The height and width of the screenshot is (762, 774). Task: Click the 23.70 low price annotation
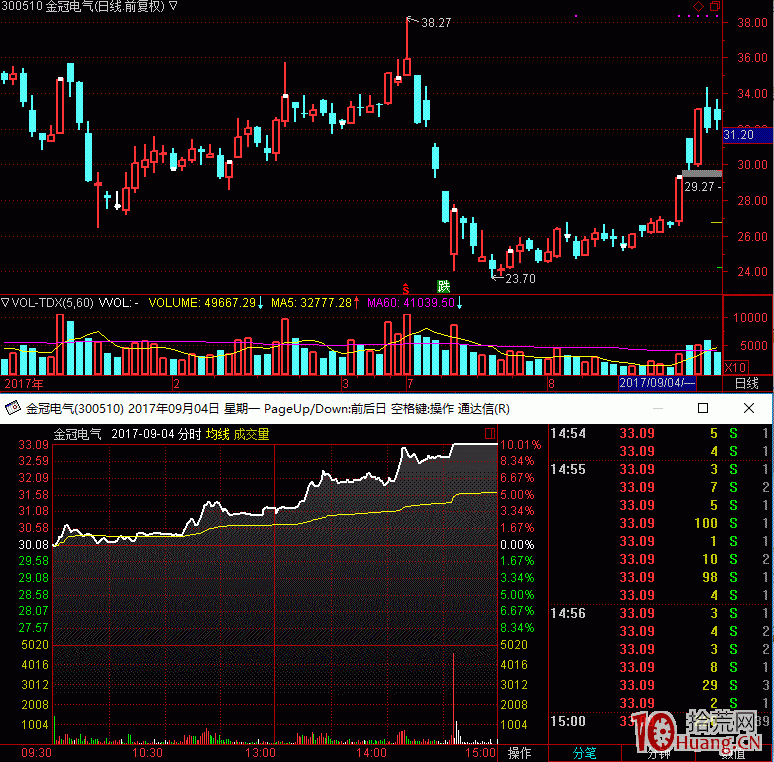[x=520, y=279]
